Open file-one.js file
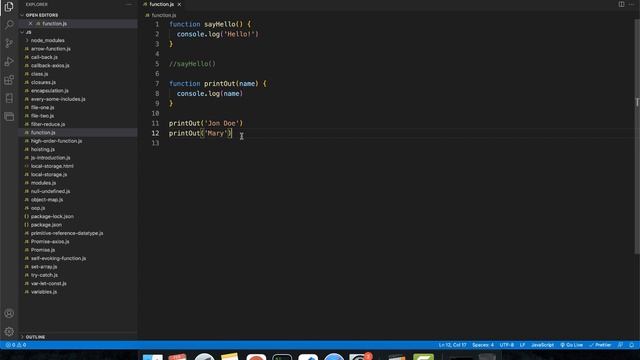 click(42, 107)
